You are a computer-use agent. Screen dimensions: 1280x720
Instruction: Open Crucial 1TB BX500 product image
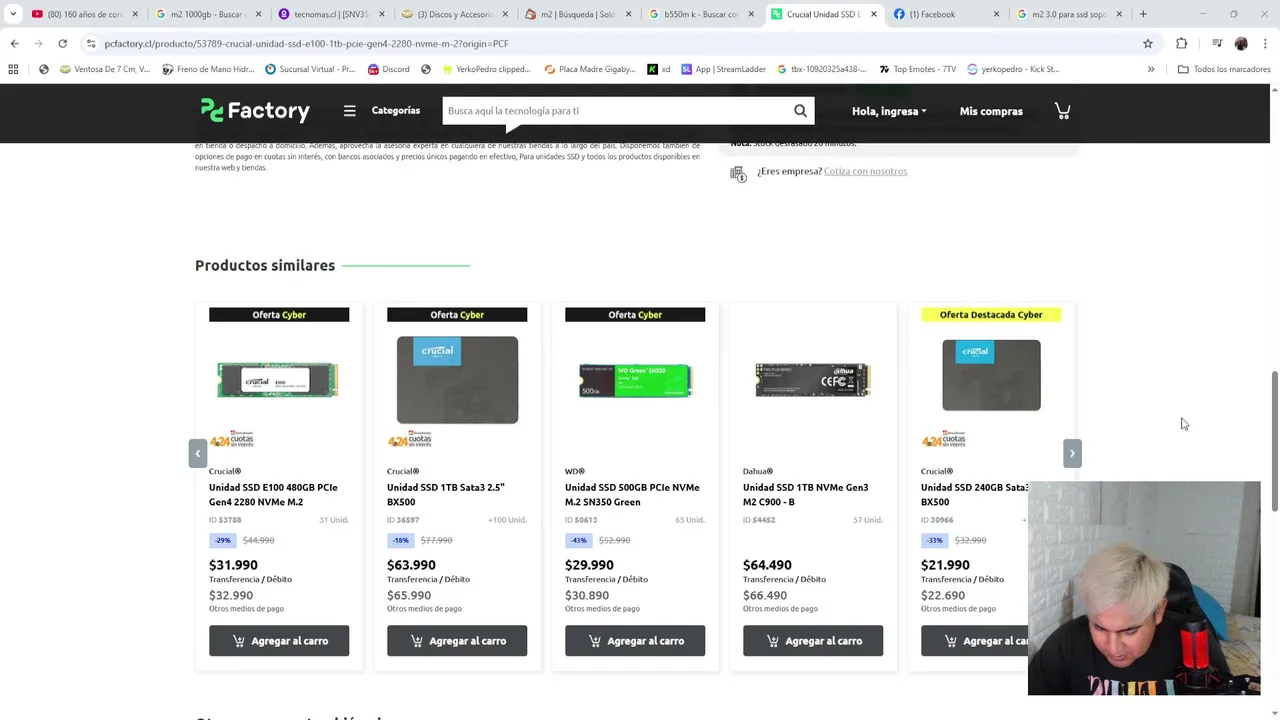[457, 380]
